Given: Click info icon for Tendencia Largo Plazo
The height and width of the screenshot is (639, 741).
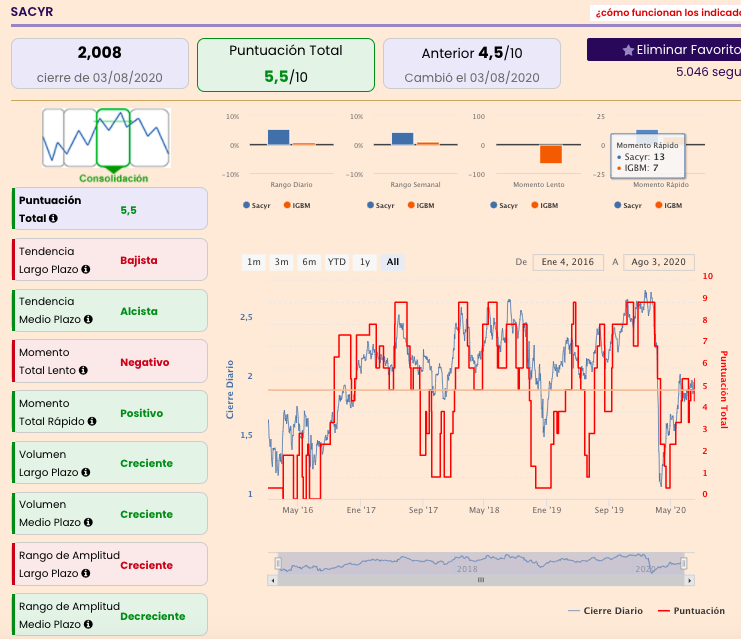Looking at the screenshot, I should [x=86, y=269].
